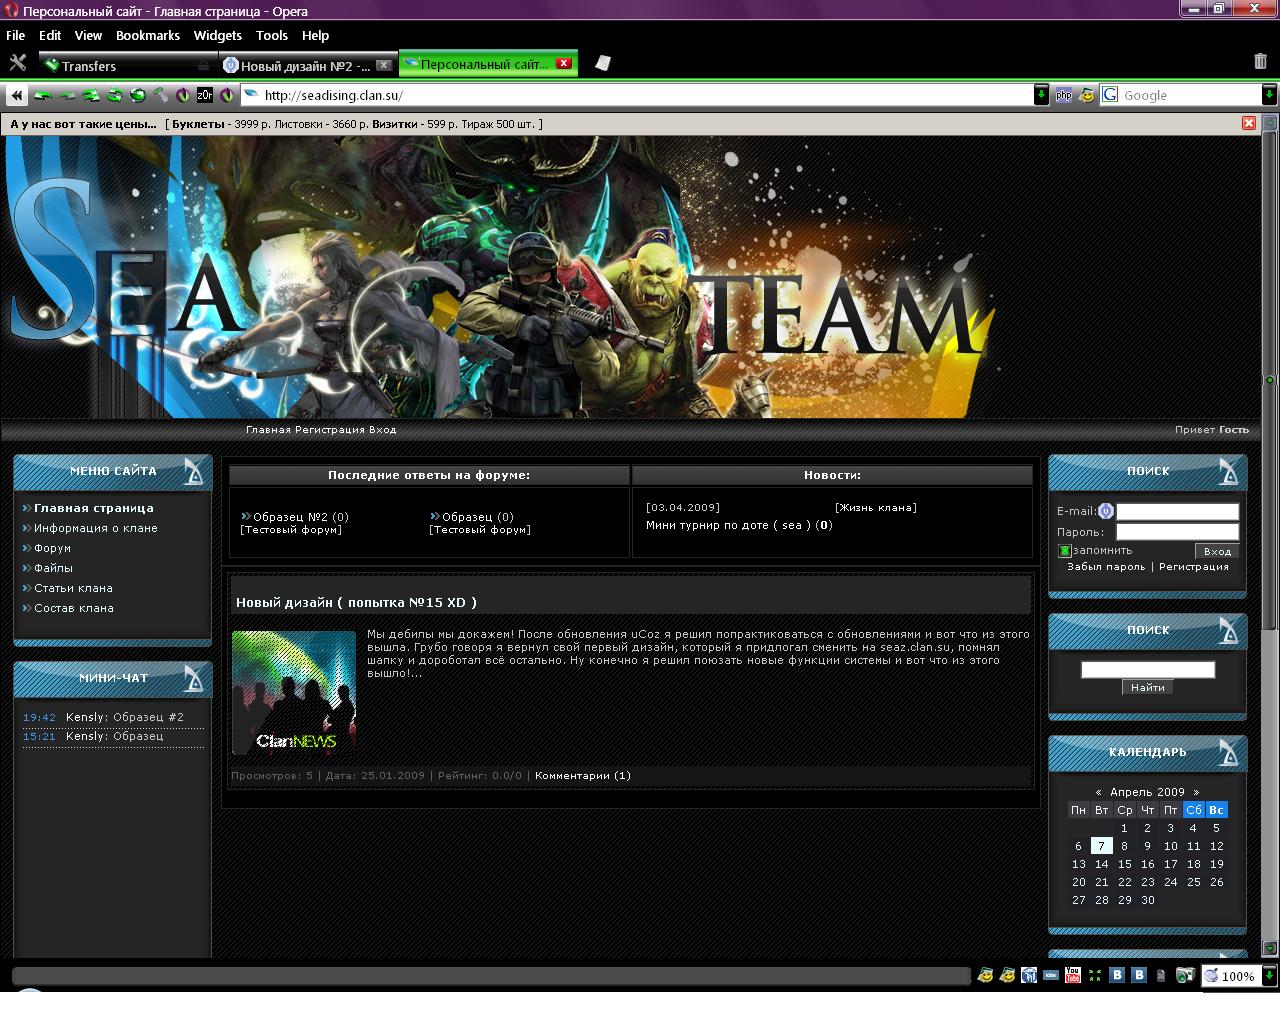
Task: Click the new tab page icon
Action: (602, 63)
